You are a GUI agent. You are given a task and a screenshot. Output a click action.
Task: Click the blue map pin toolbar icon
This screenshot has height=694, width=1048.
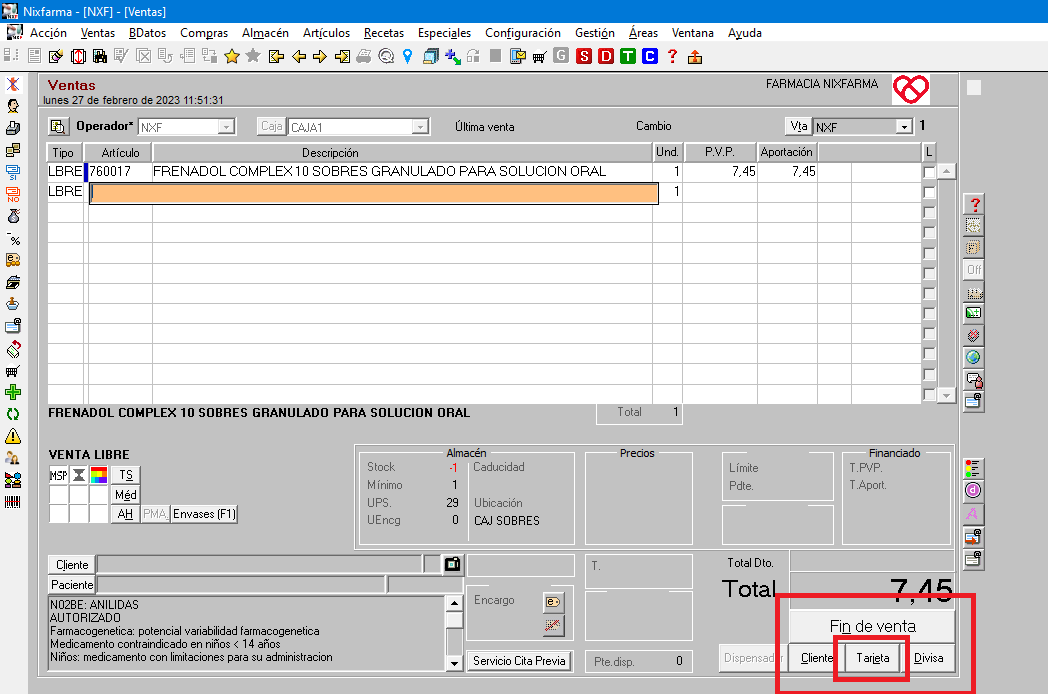[x=408, y=57]
